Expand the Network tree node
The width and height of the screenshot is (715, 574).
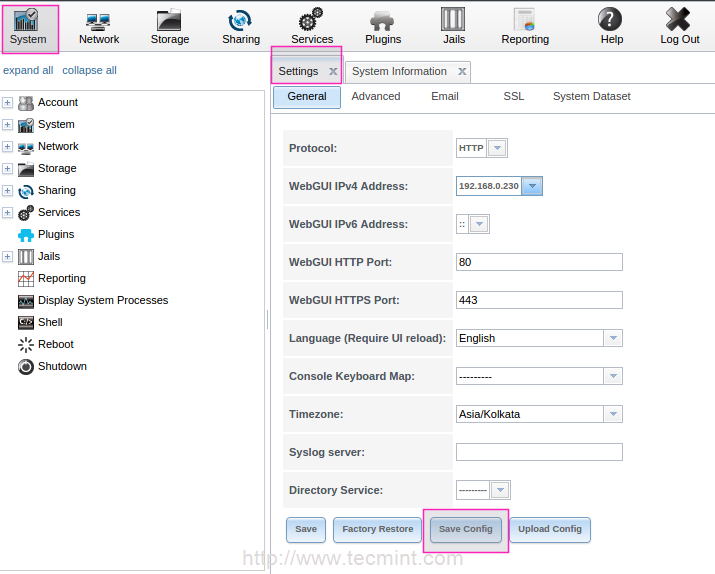point(7,146)
